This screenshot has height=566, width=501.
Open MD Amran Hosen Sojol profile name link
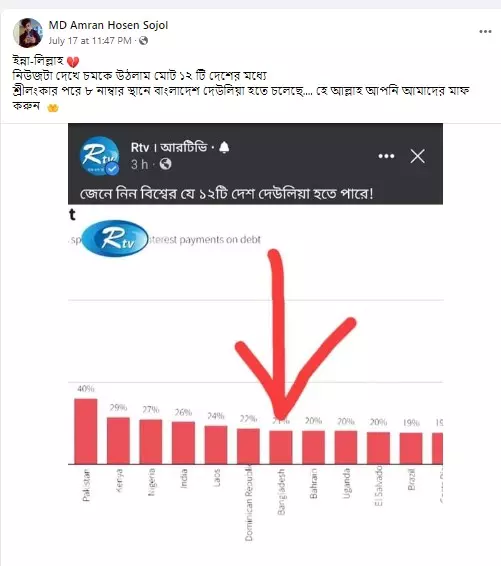point(108,25)
